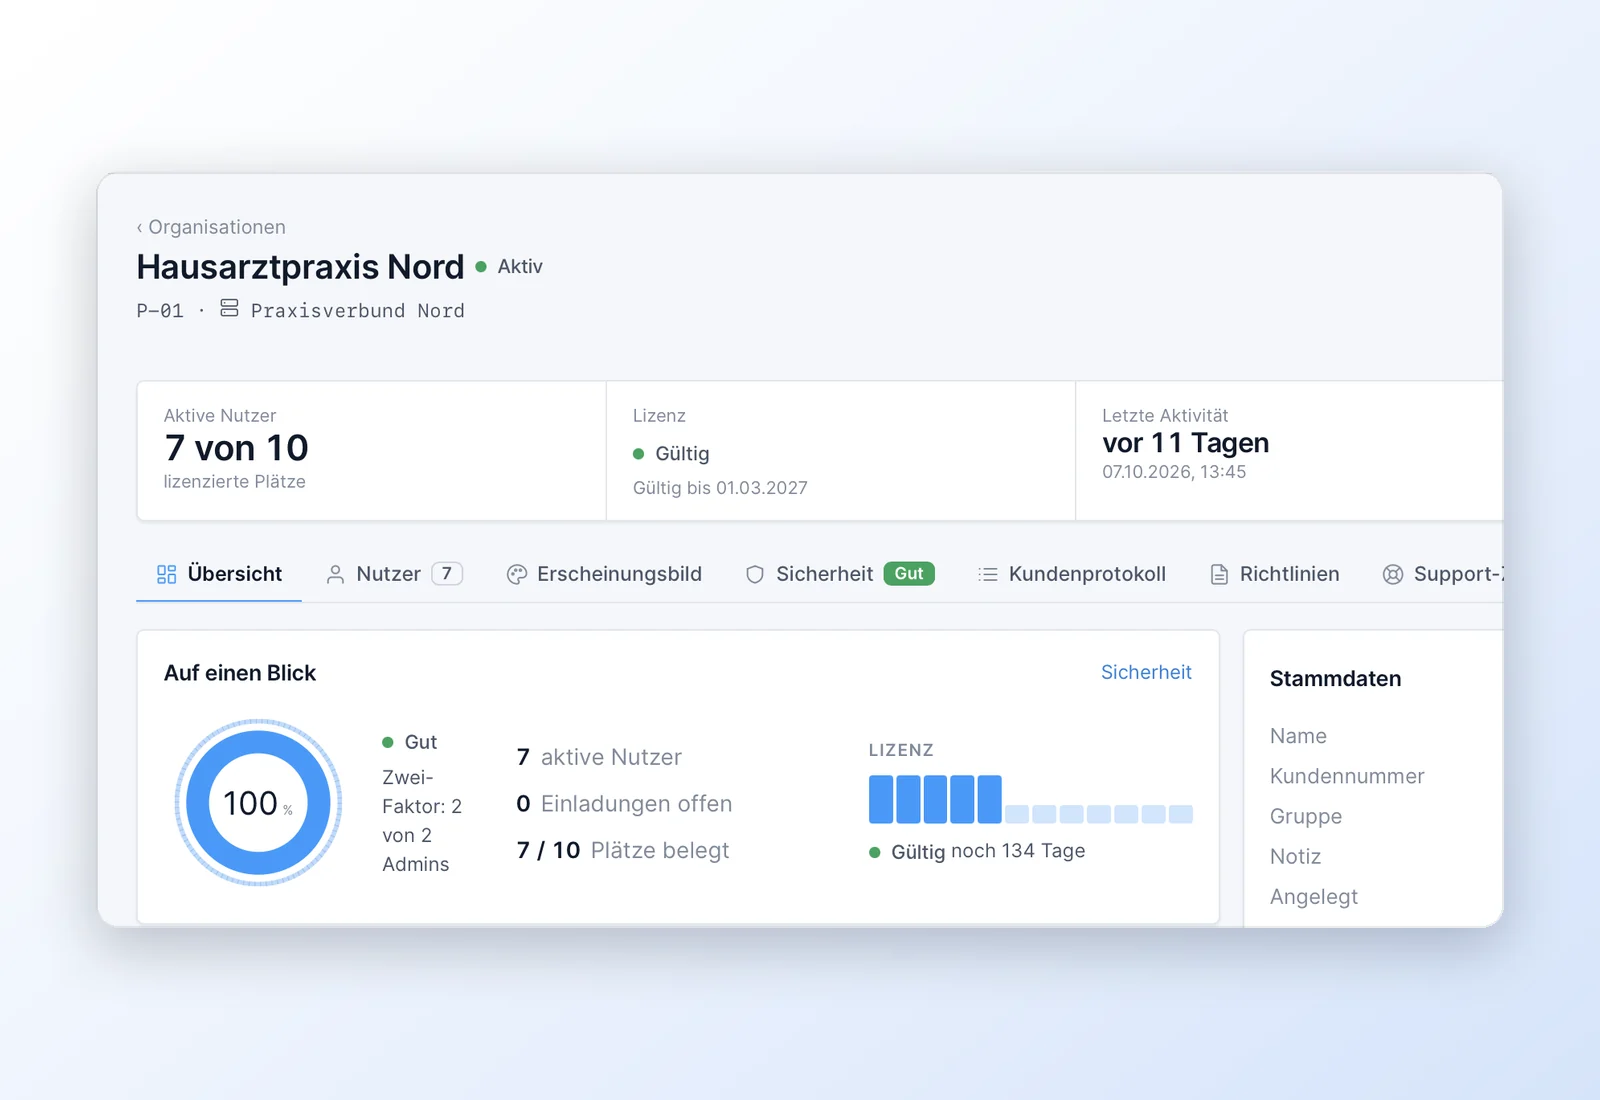Viewport: 1600px width, 1100px height.
Task: Click the Richtlinien document icon
Action: tap(1219, 574)
